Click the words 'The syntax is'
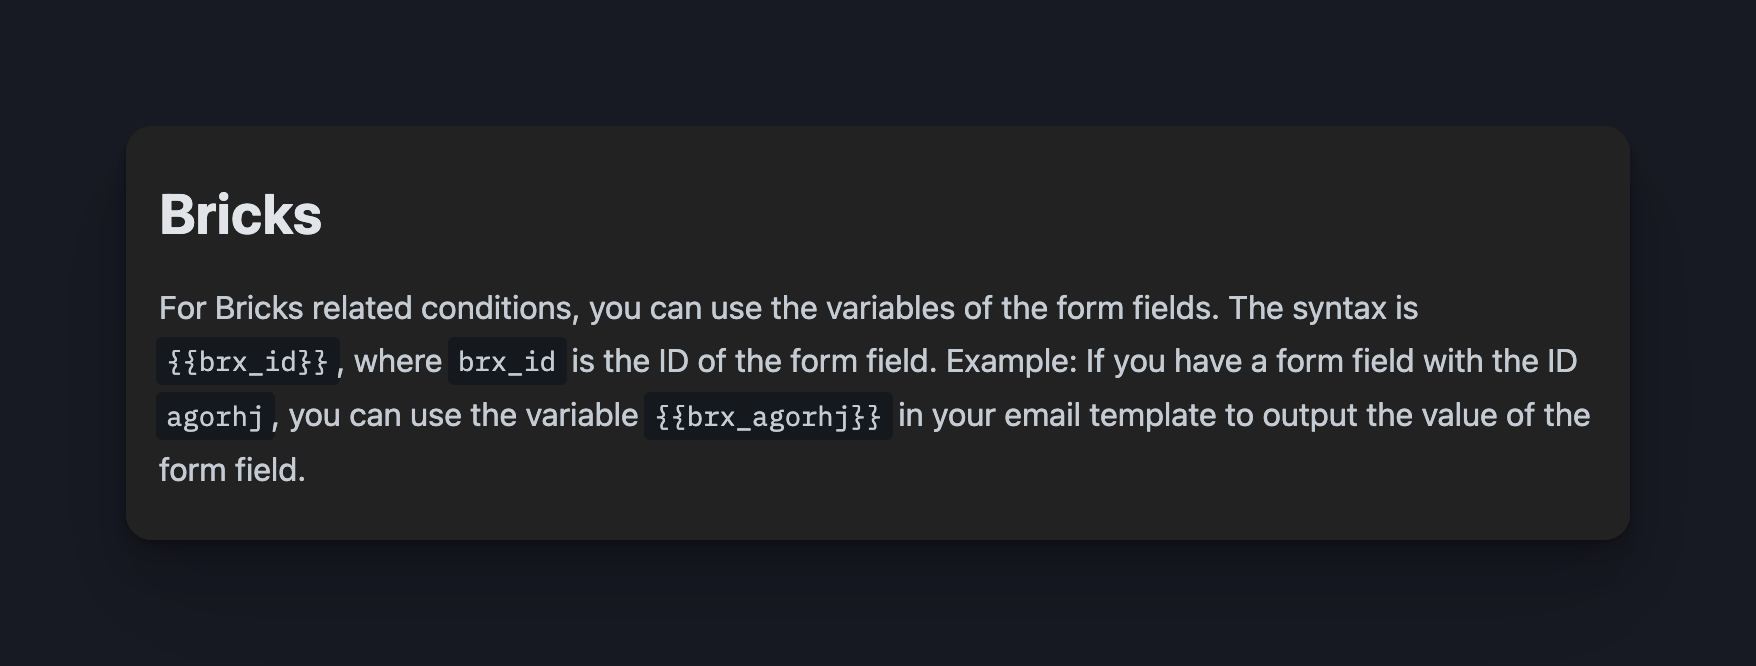 [x=1323, y=308]
